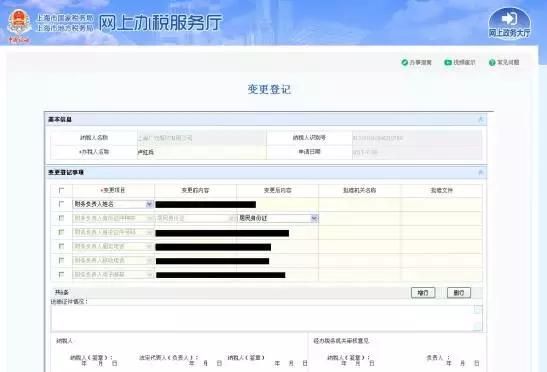Click the 网上办税服务厅 header title
This screenshot has height=372, width=547.
pyautogui.click(x=160, y=23)
